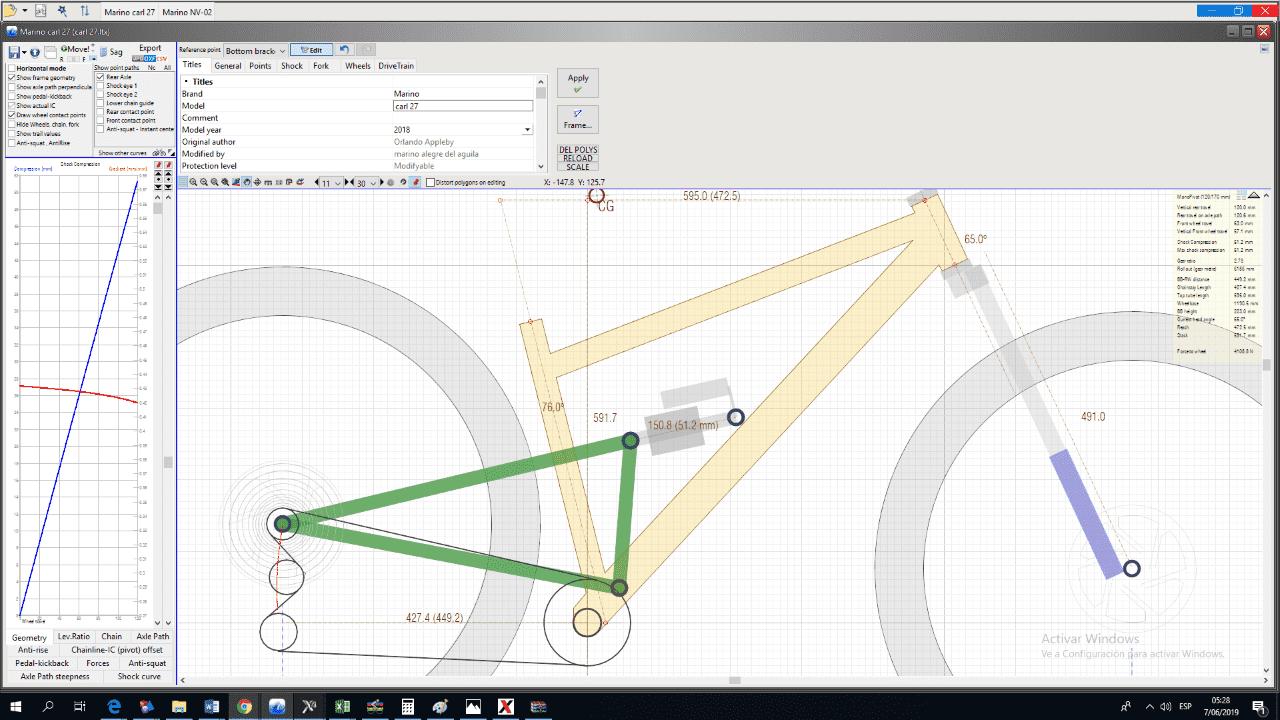1280x720 pixels.
Task: Open the Calculator from the taskbar
Action: (x=407, y=706)
